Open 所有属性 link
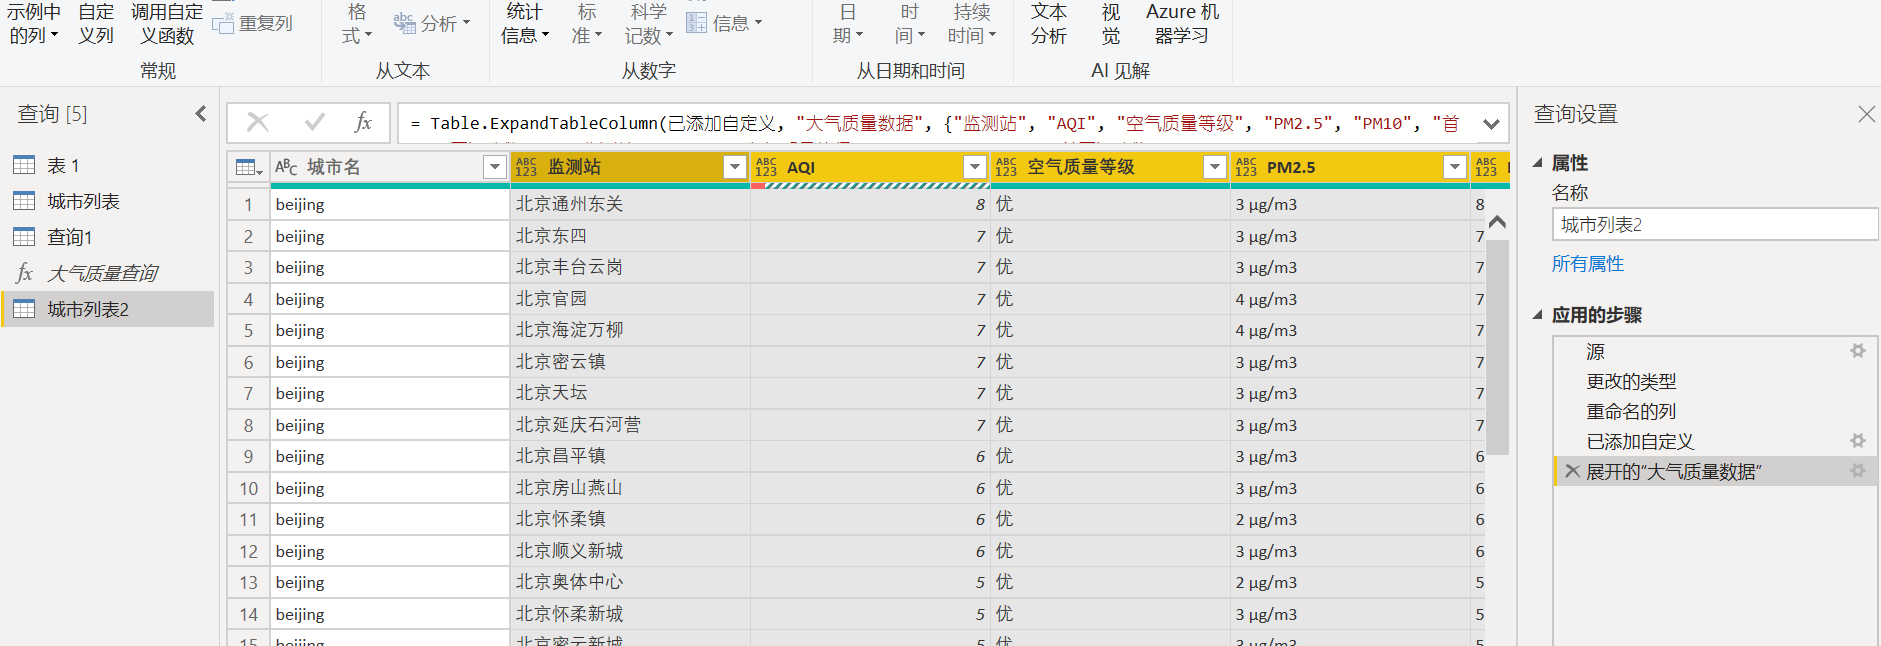Screen dimensions: 1881x646 point(1588,264)
